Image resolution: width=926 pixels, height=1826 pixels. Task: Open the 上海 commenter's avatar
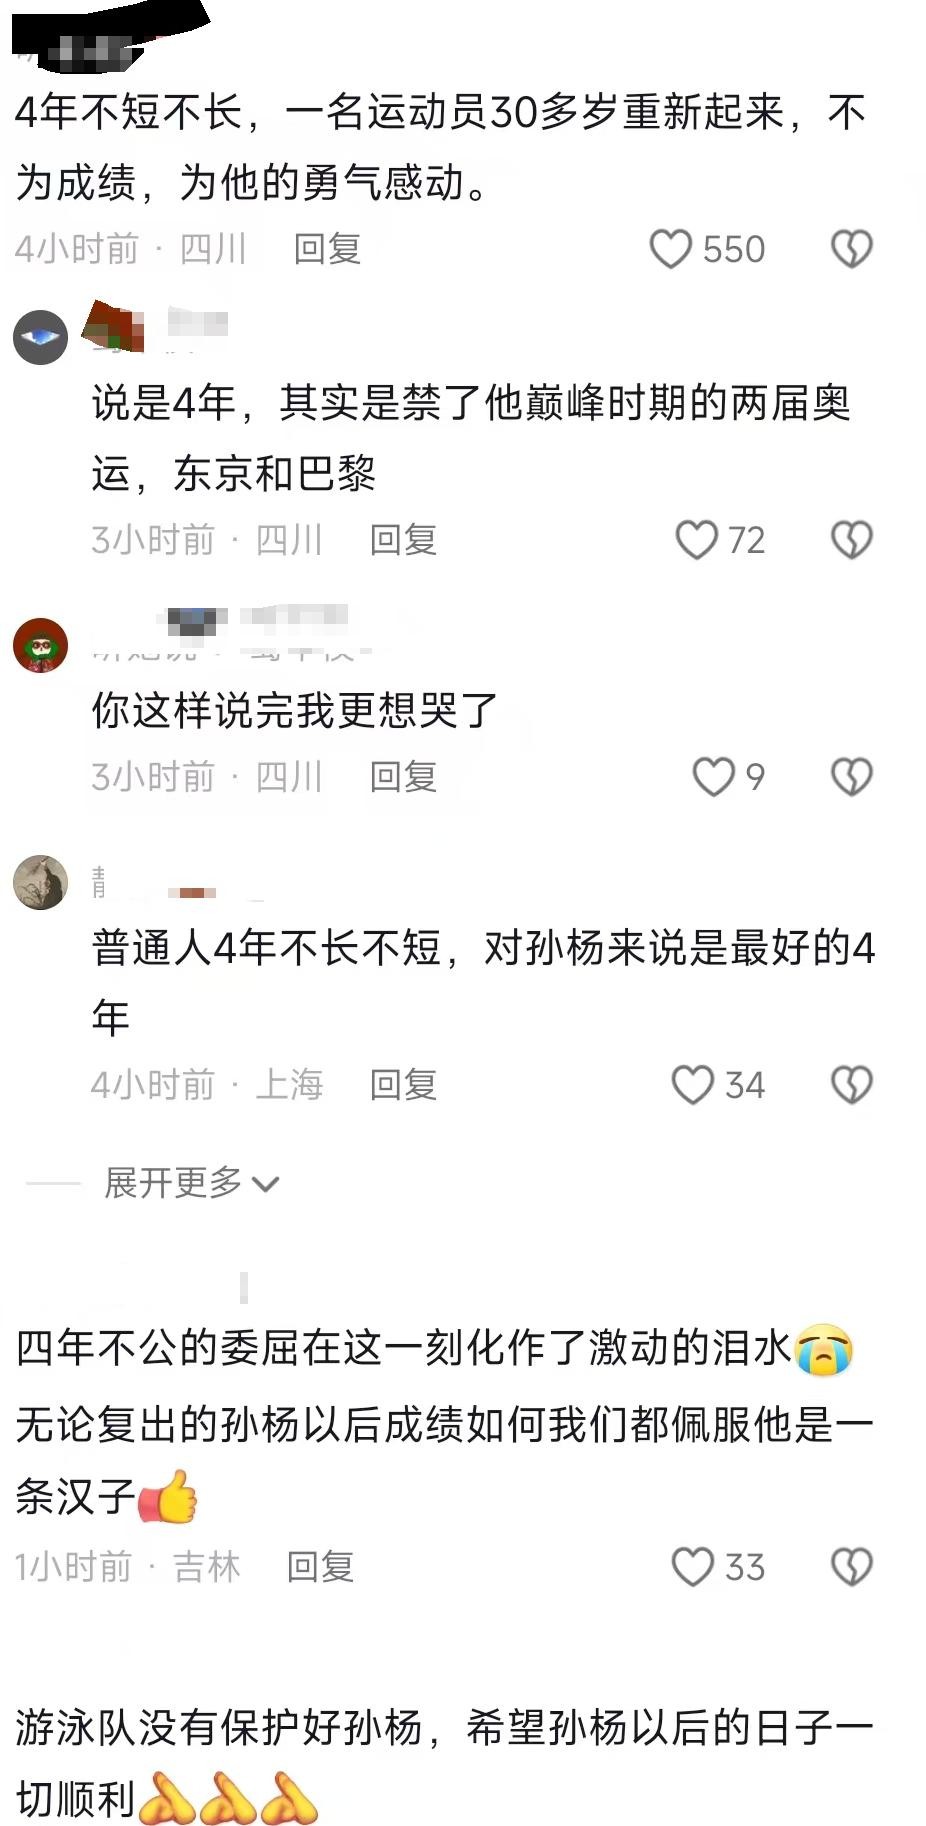[x=40, y=882]
